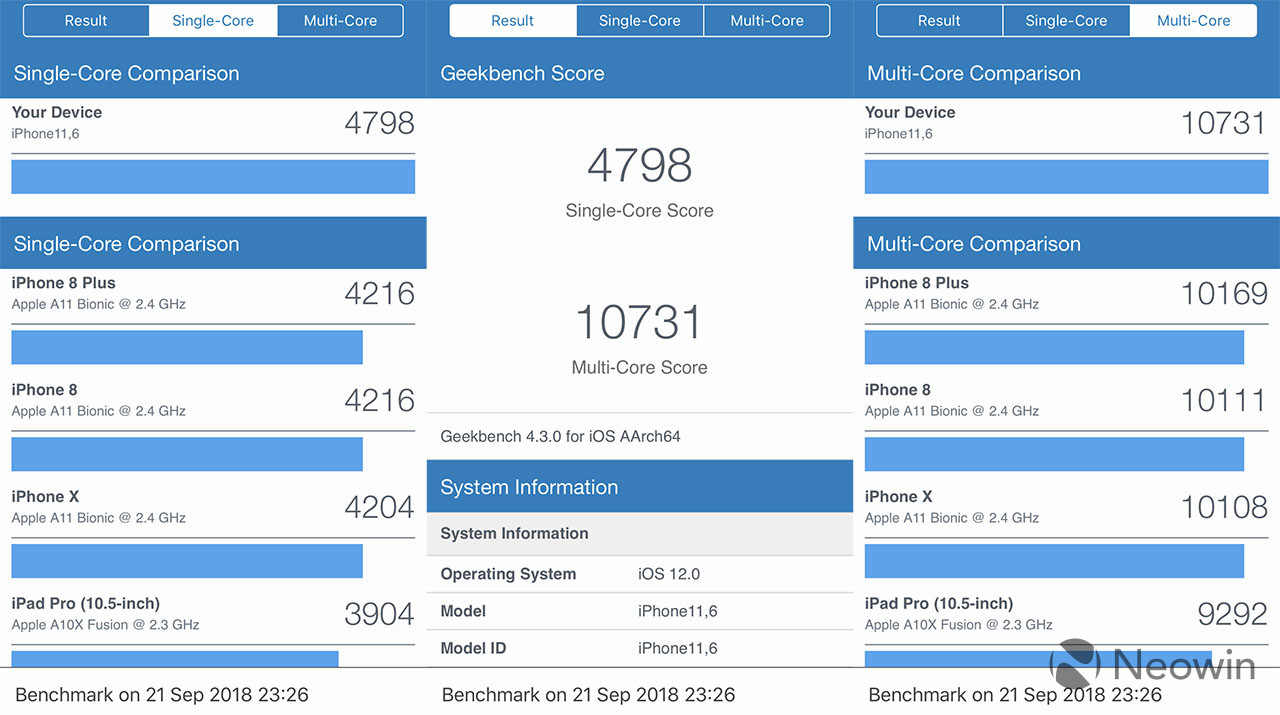
Task: Go to Result tab in Multi-Core Comparison panel
Action: click(x=939, y=21)
